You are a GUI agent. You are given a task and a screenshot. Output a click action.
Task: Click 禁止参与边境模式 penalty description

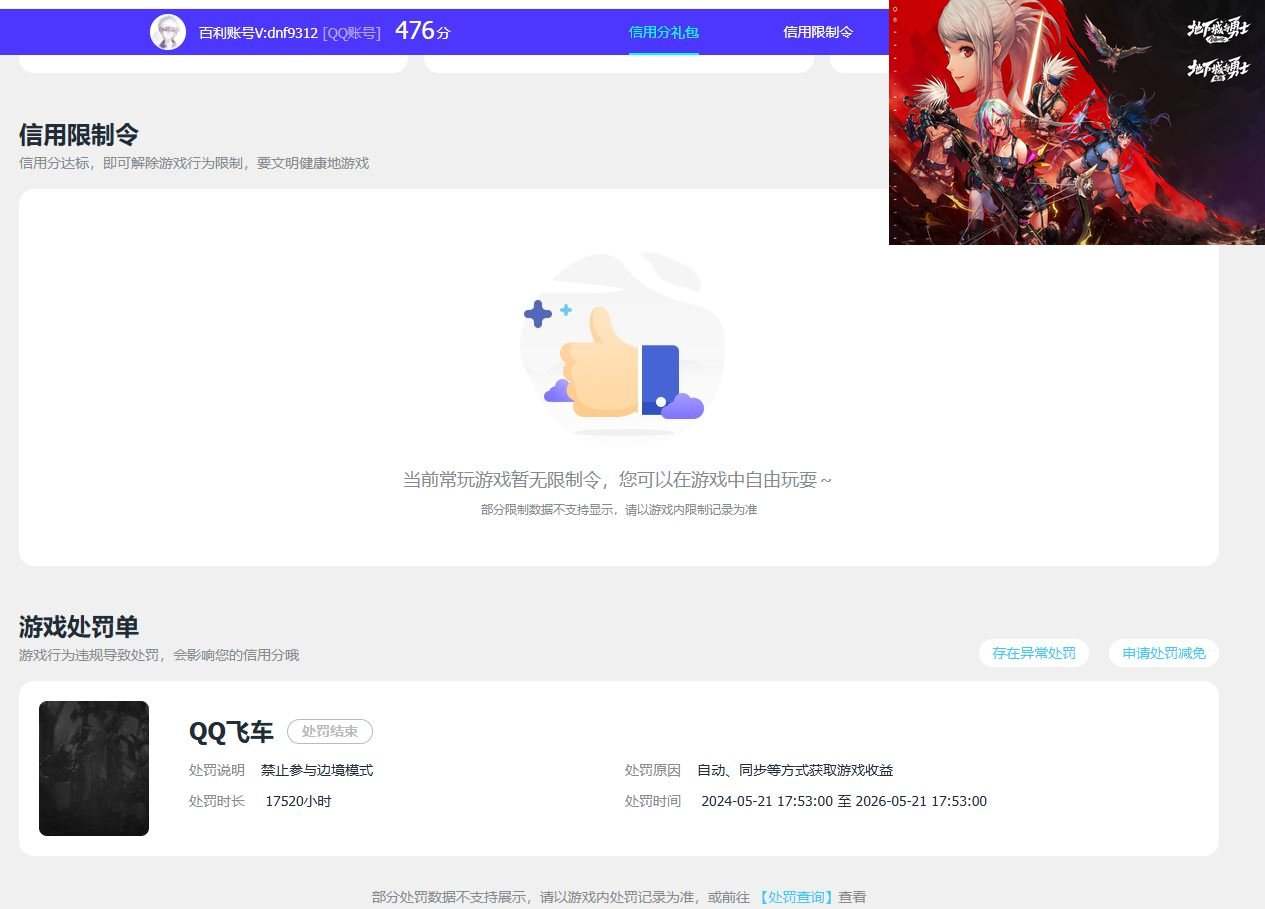(x=317, y=770)
